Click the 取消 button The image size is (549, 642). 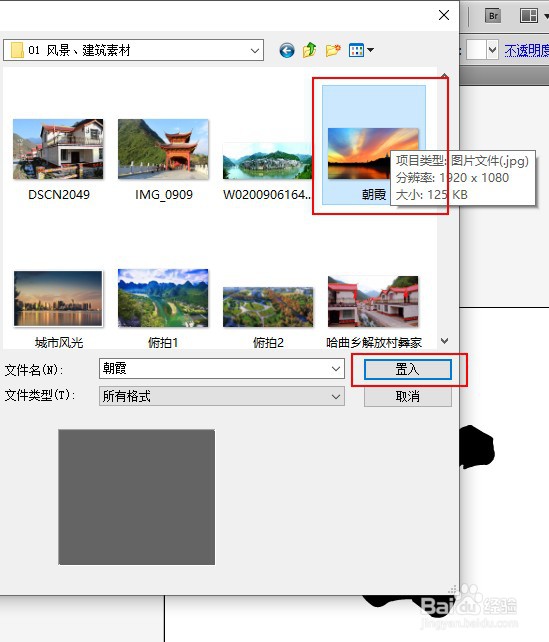(x=408, y=396)
